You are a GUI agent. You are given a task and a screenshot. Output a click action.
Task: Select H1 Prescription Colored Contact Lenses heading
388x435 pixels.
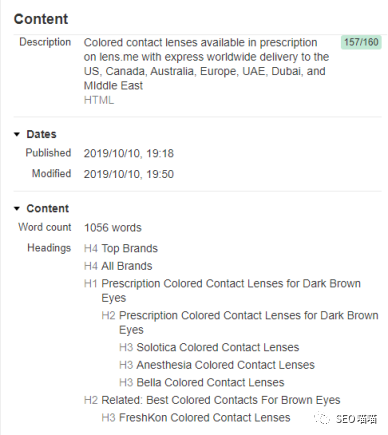(x=222, y=290)
